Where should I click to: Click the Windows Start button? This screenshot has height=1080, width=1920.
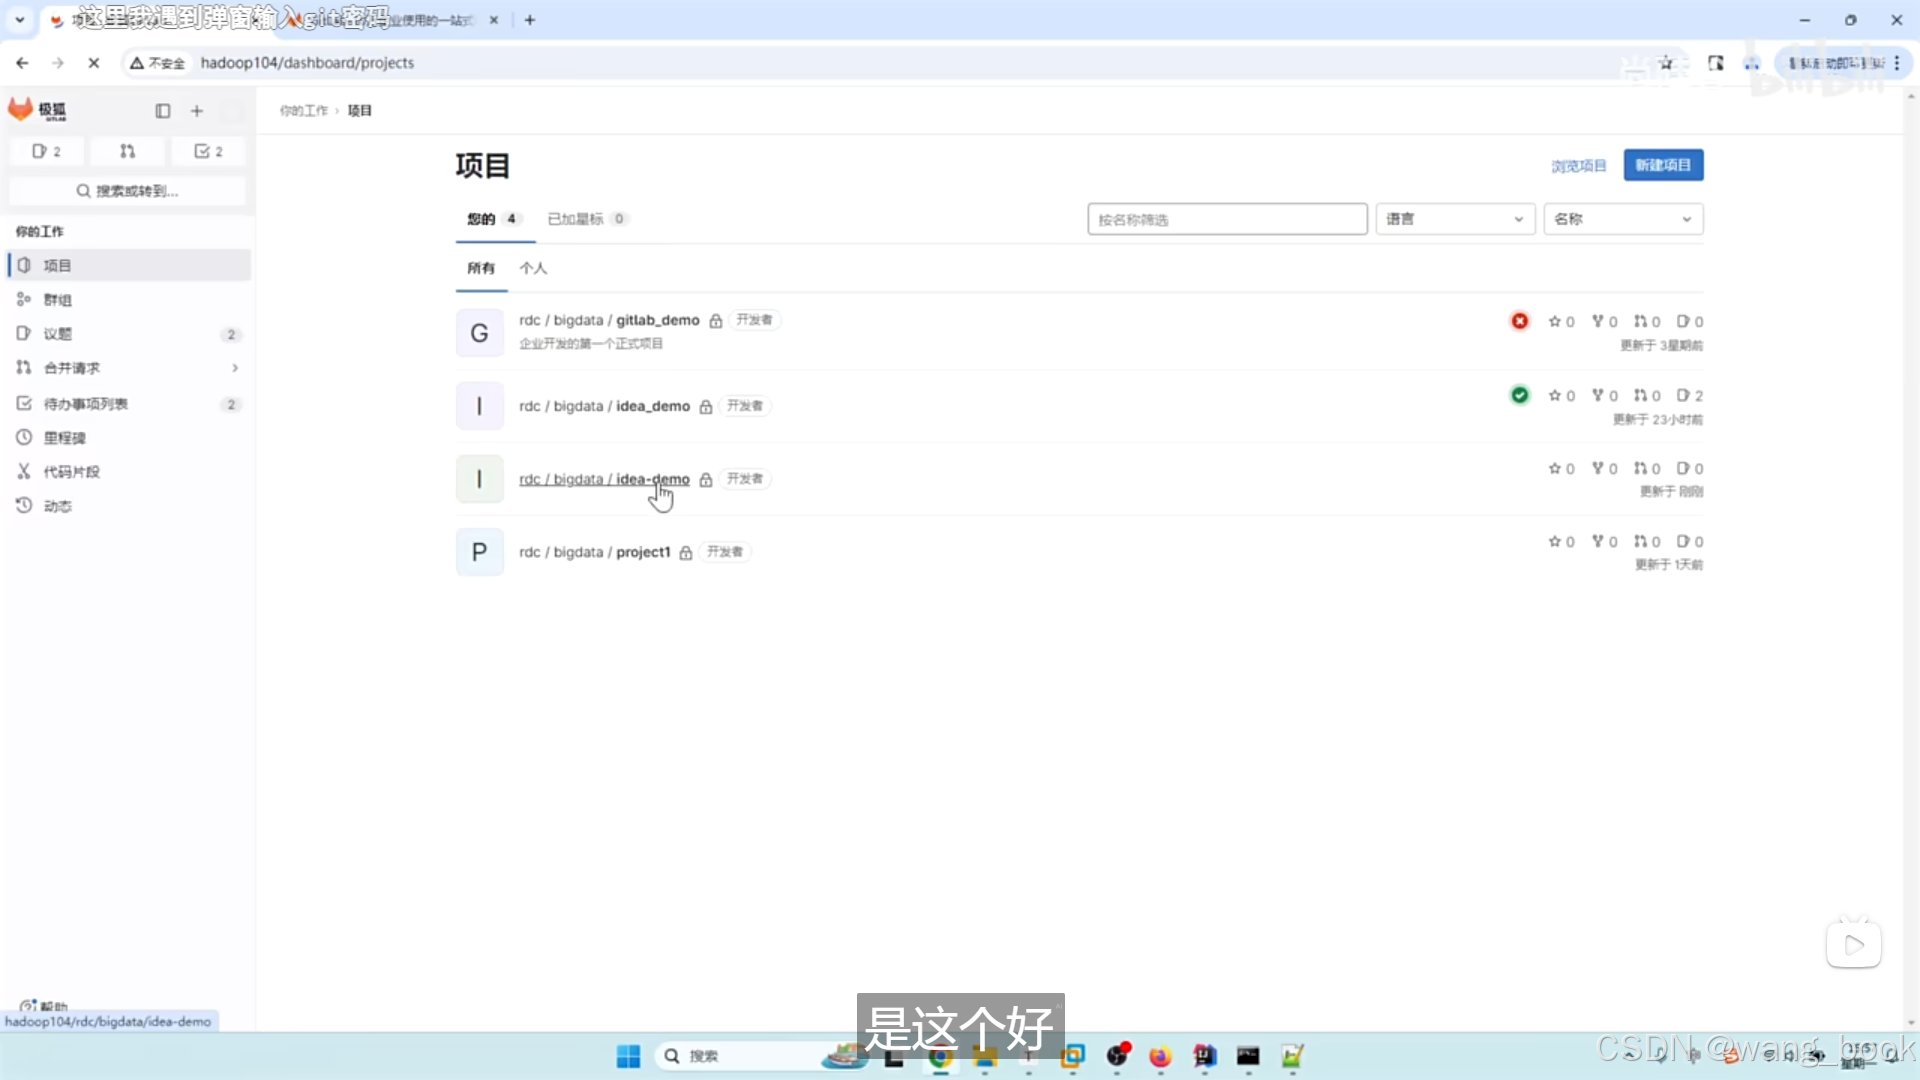[628, 1056]
